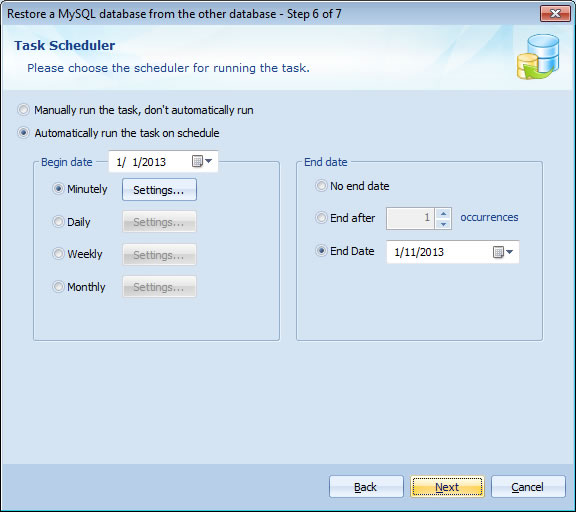Choose the Weekly schedule option
The image size is (576, 512).
pos(58,253)
